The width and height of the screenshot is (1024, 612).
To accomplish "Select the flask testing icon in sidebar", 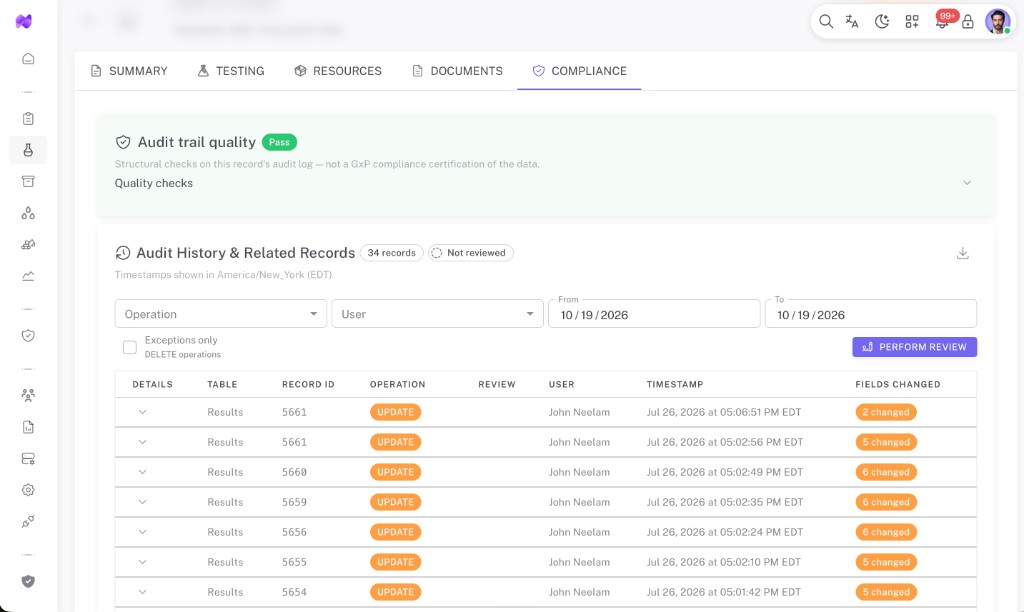I will [28, 150].
